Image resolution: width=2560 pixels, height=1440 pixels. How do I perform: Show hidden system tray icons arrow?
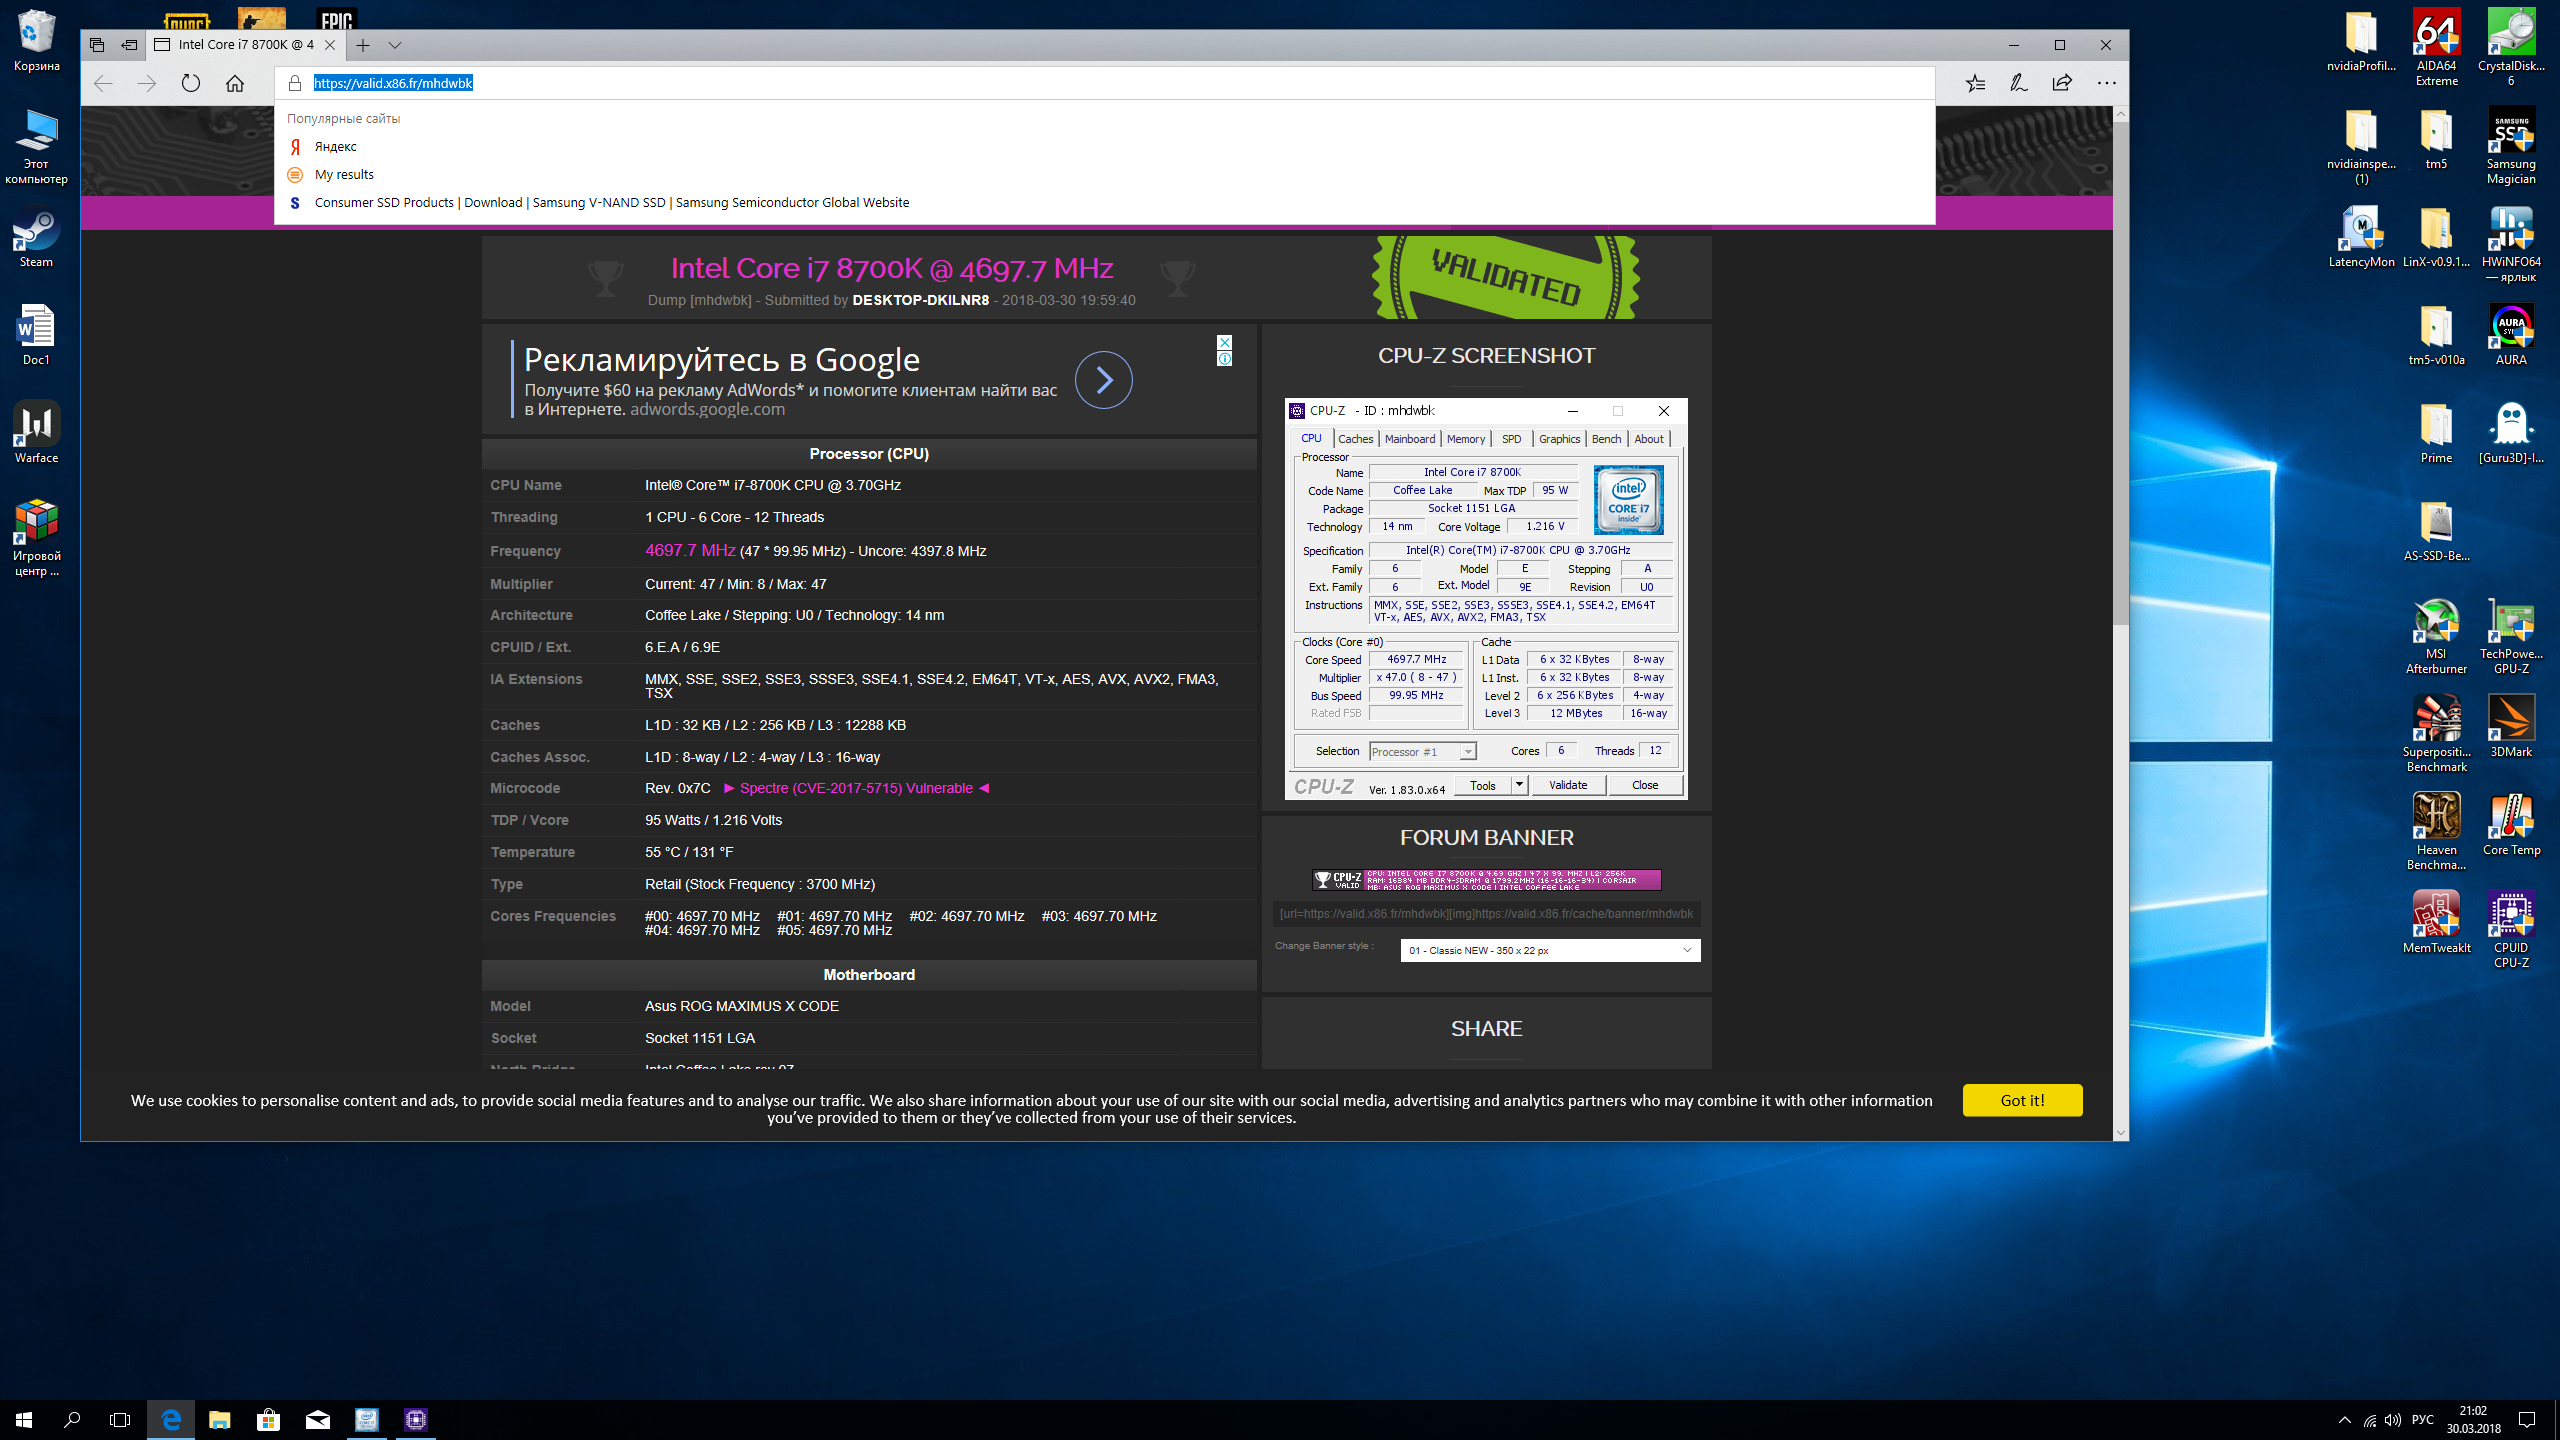[x=2344, y=1419]
